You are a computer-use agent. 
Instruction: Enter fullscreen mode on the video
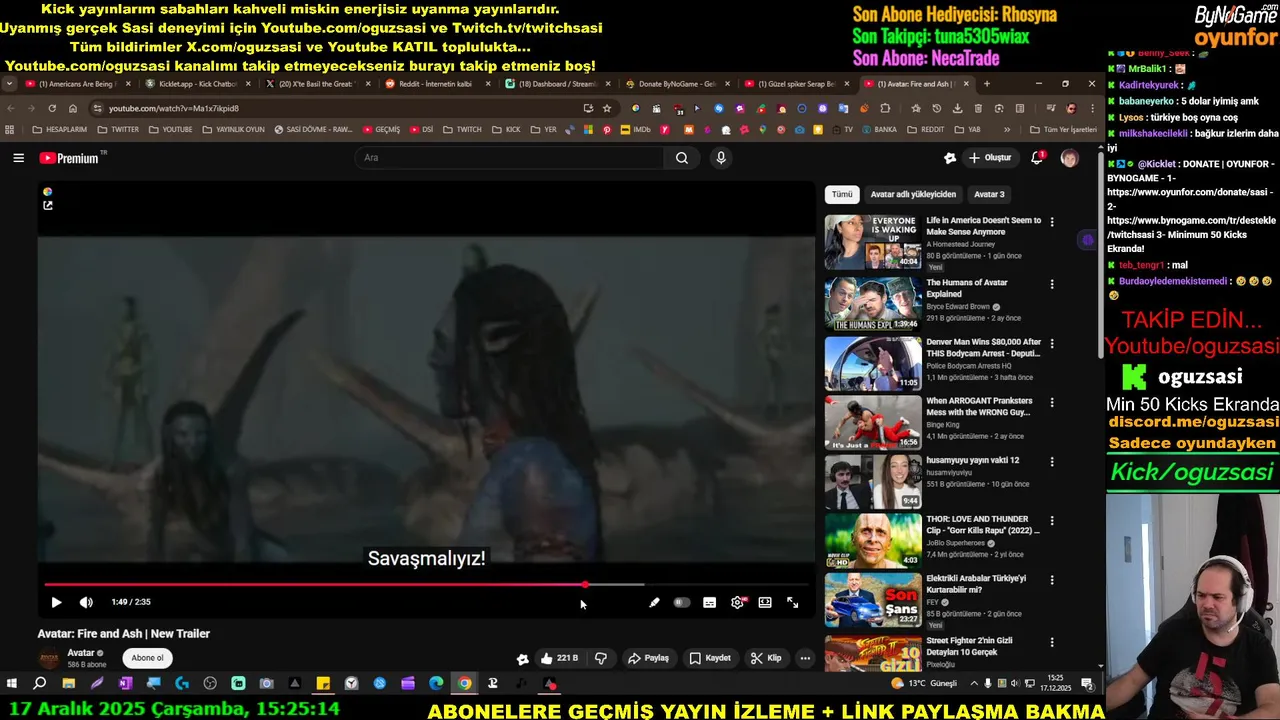tap(792, 603)
